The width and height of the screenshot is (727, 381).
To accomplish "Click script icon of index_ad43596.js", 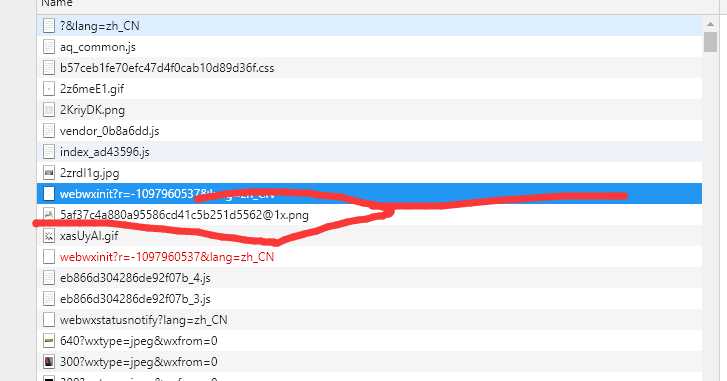I will point(49,152).
